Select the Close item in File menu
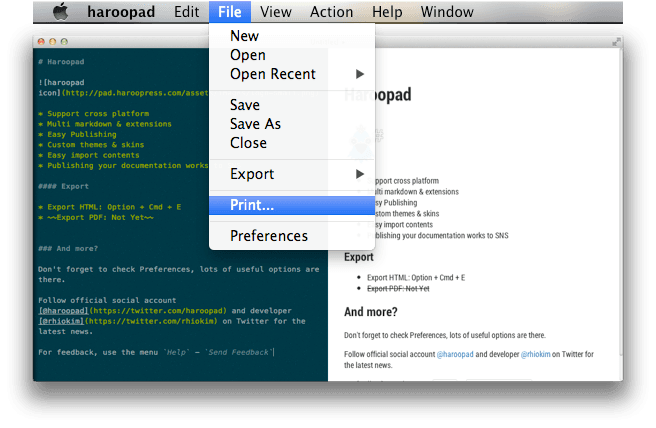 (x=248, y=143)
